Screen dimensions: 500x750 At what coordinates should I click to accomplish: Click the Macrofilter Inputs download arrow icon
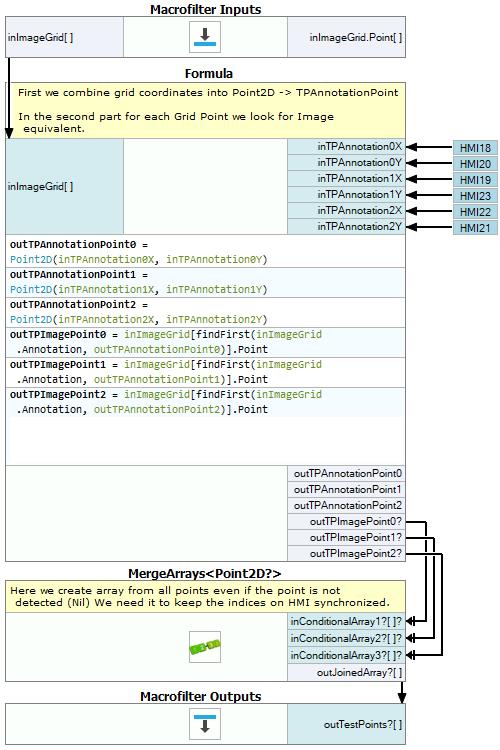coord(205,37)
